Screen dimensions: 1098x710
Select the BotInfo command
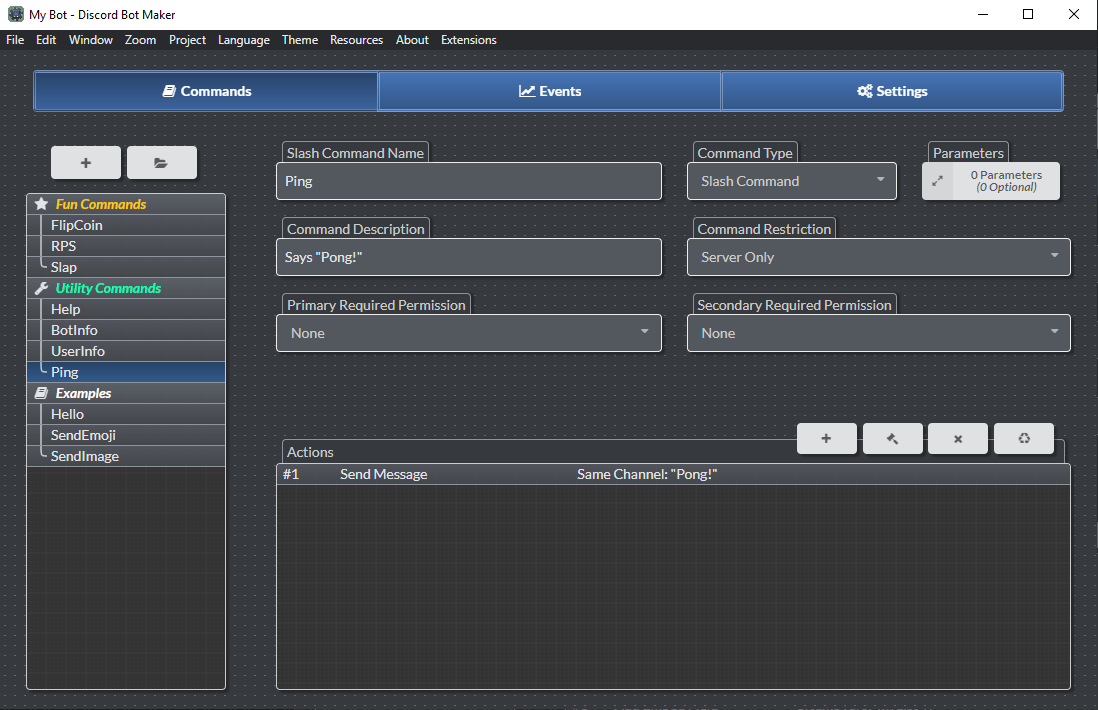tap(126, 330)
